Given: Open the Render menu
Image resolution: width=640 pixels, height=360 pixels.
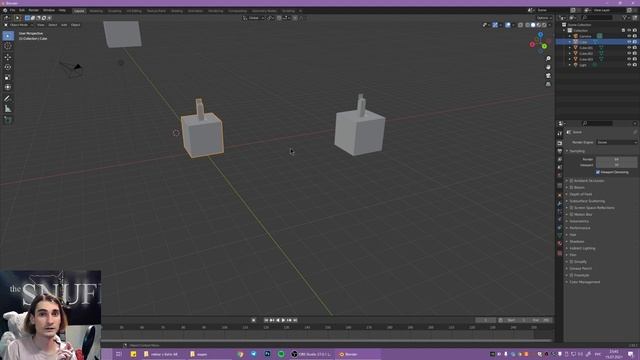Looking at the screenshot, I should pos(33,10).
